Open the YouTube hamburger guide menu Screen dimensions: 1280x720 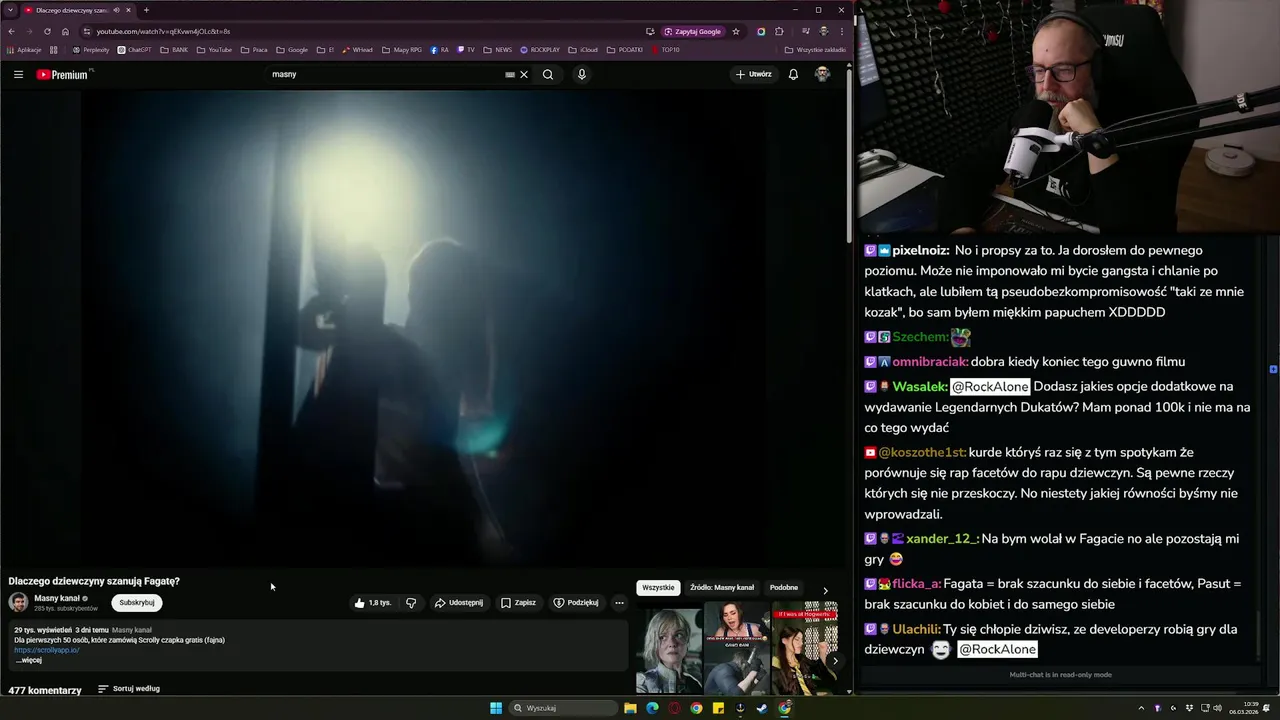point(18,74)
